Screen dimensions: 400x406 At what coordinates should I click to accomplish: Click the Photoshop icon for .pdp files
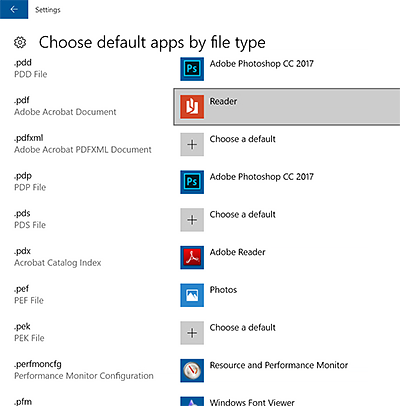coord(192,182)
